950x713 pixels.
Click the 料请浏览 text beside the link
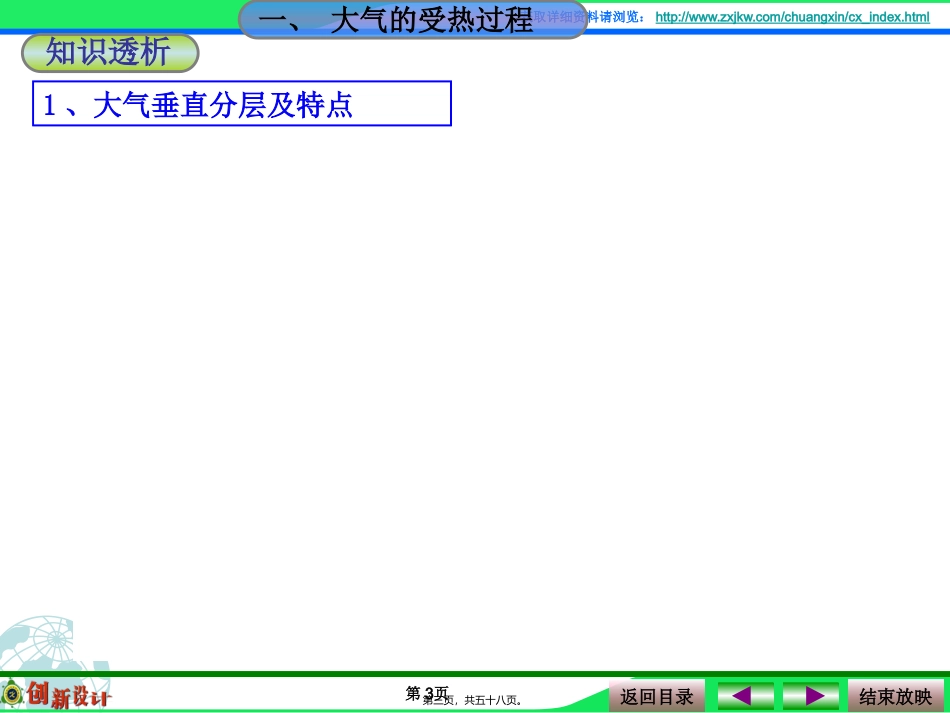[616, 17]
